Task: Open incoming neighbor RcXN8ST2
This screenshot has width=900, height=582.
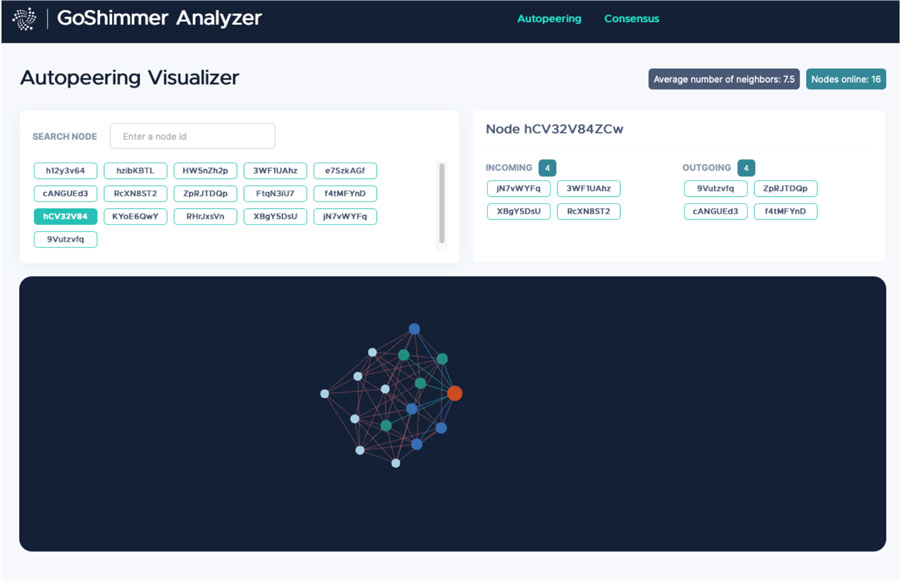Action: pyautogui.click(x=589, y=211)
